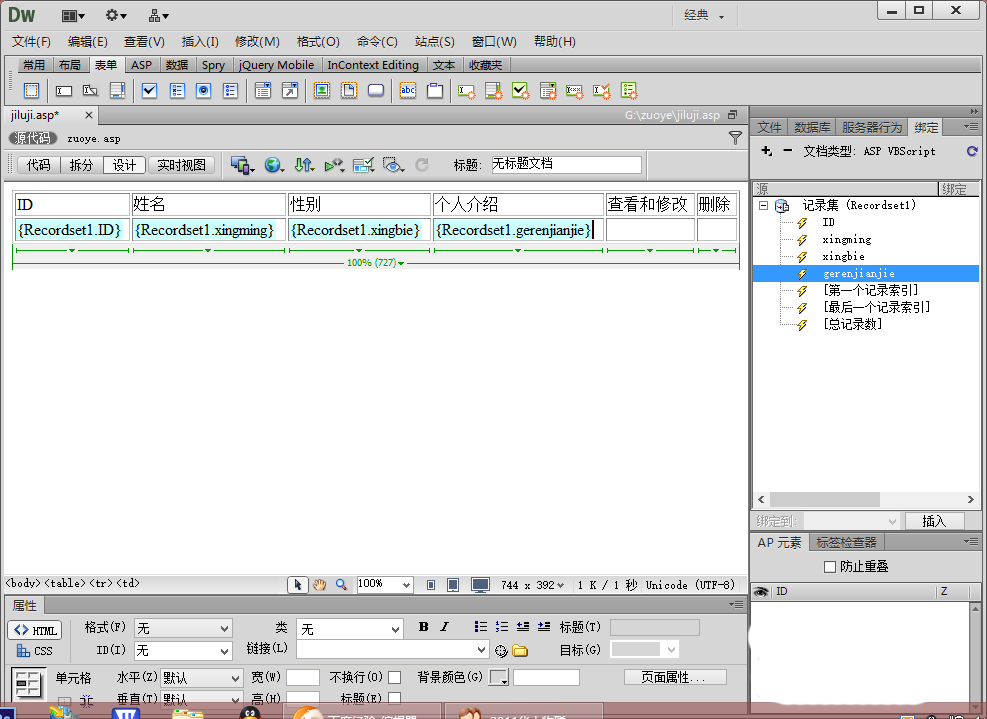
Task: Click the refresh icon in Bindings panel
Action: click(972, 151)
